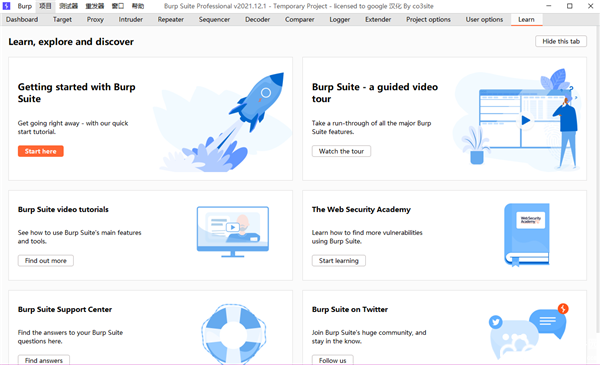Open the 项目 menu
This screenshot has width=600, height=365.
click(45, 6)
